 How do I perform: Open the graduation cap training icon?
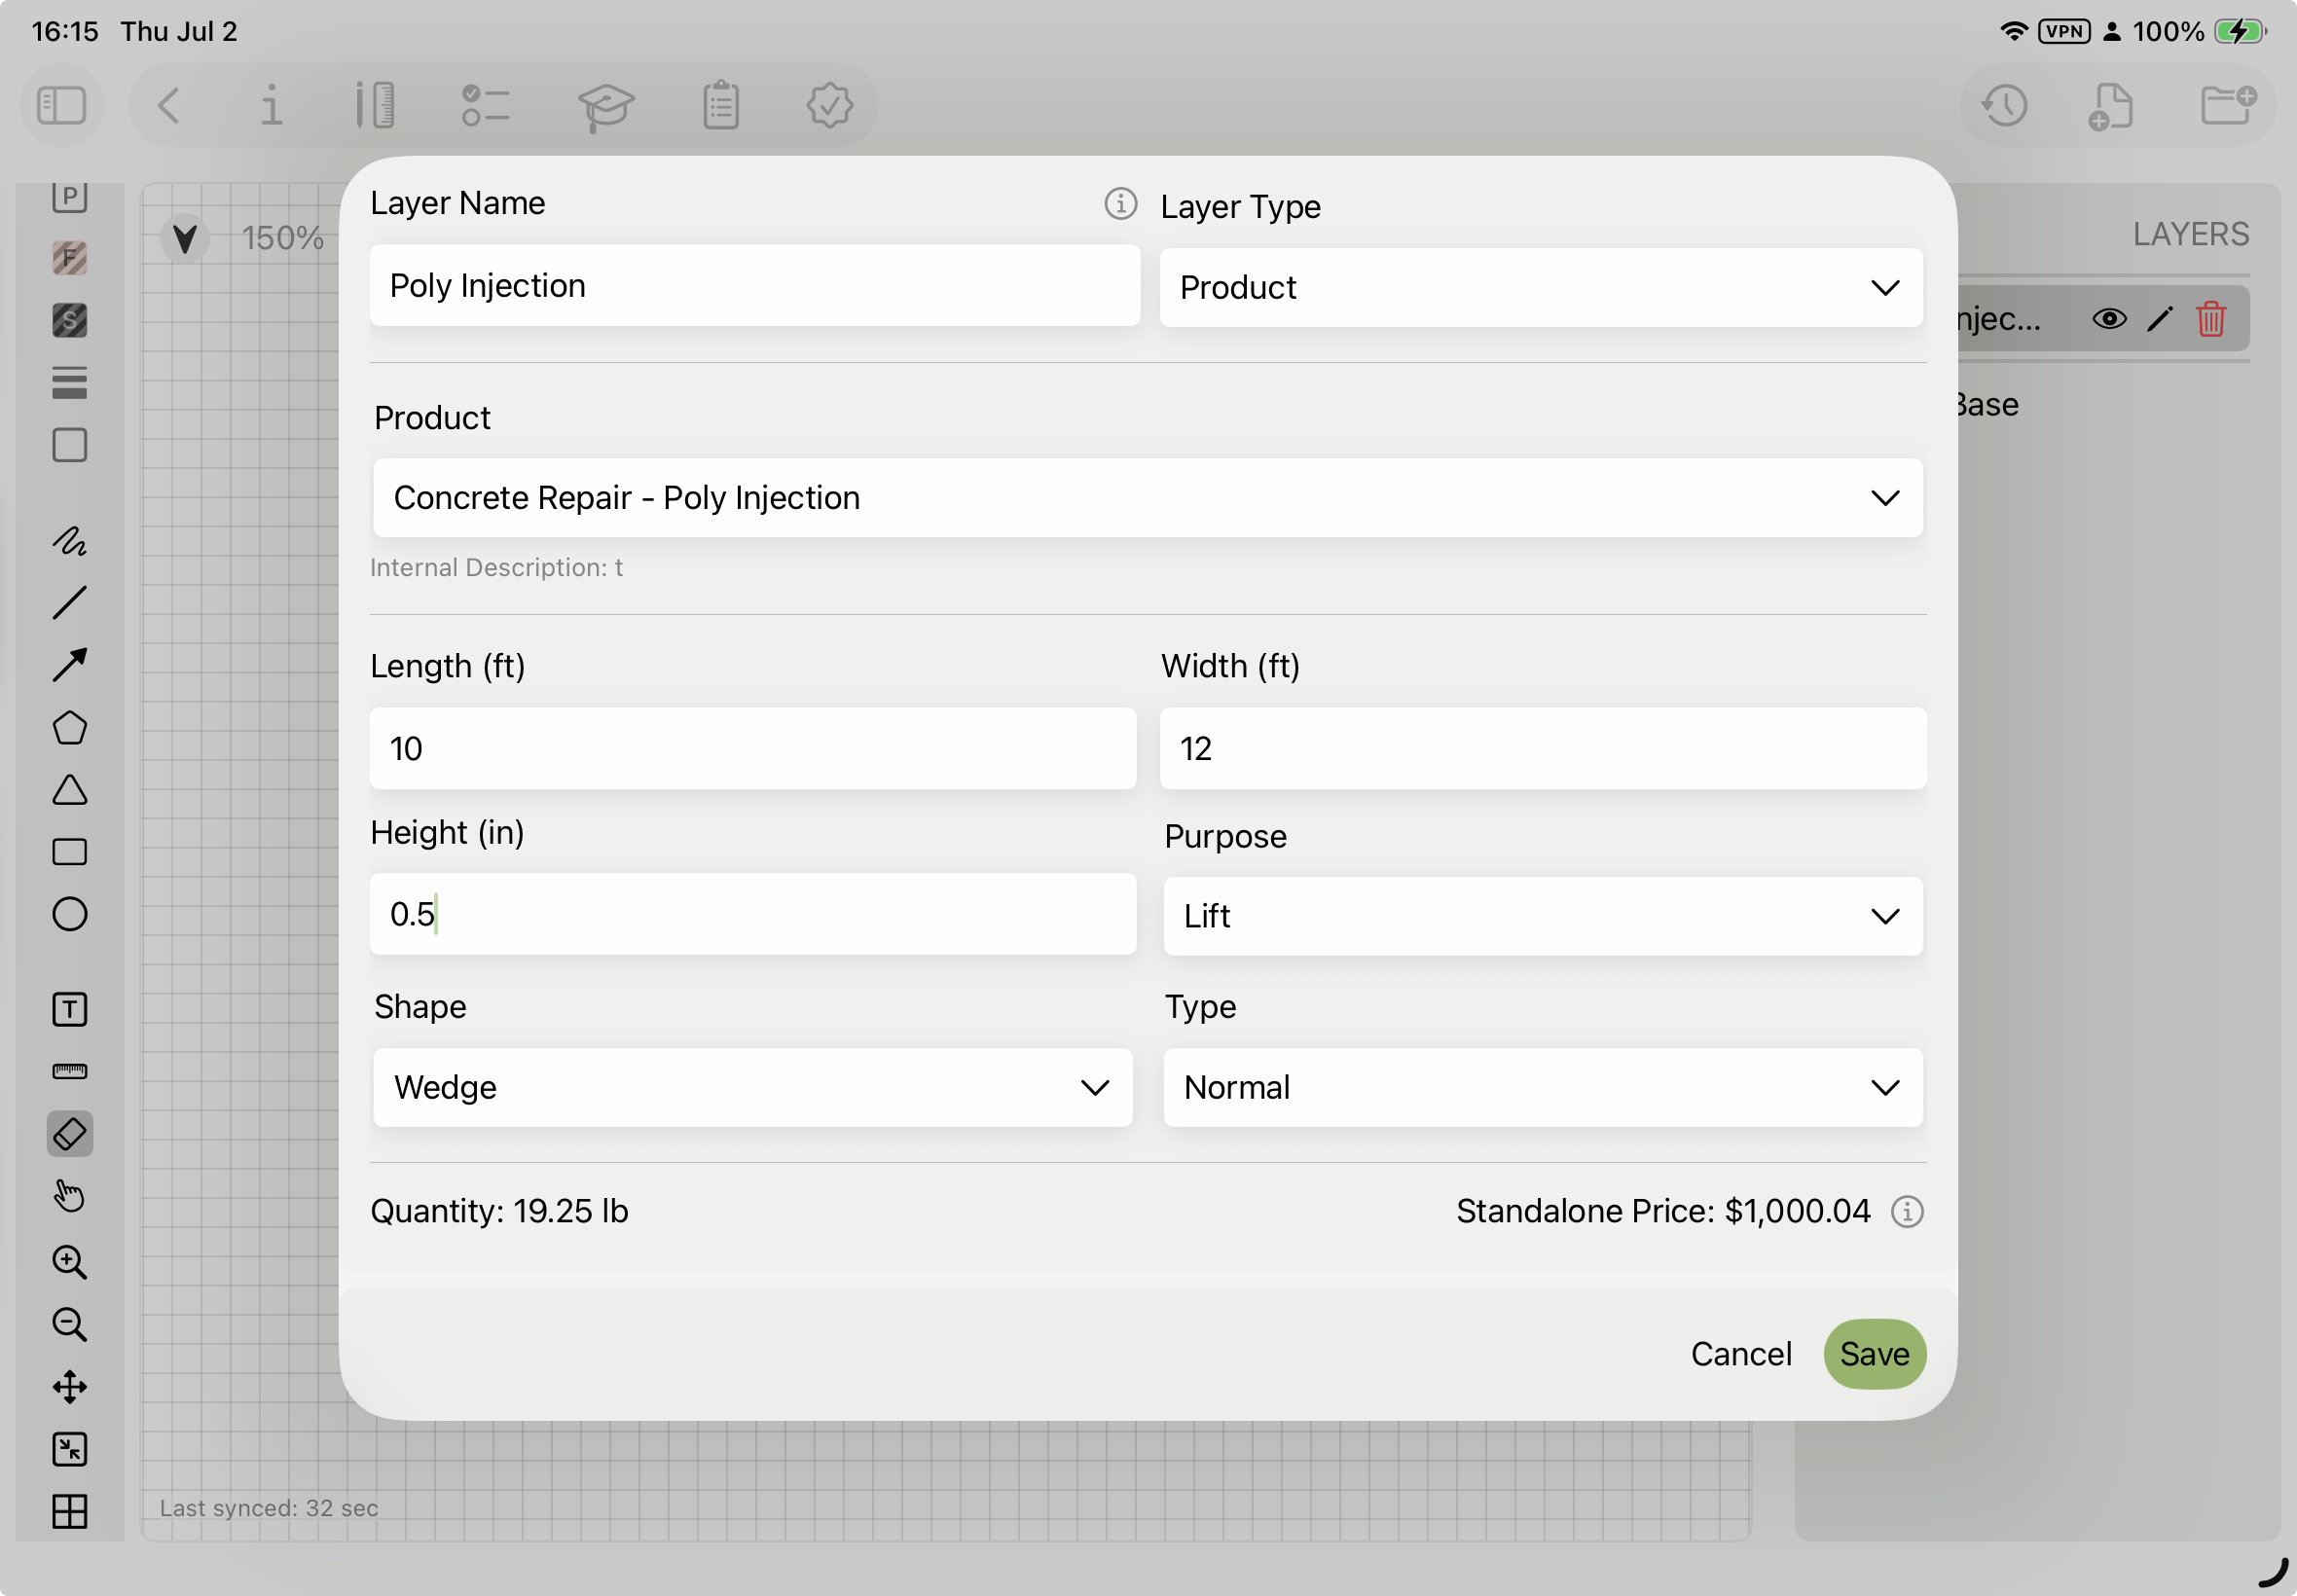606,106
